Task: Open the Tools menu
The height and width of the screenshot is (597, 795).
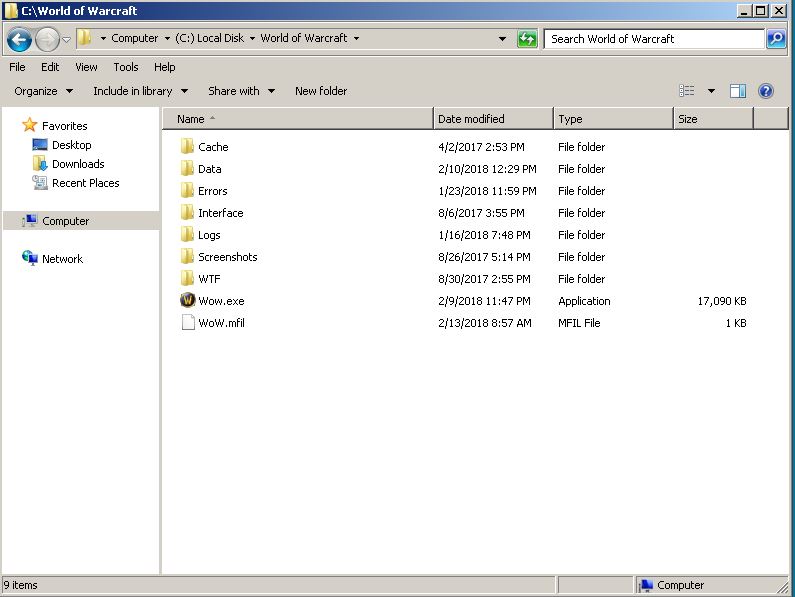Action: click(x=126, y=67)
